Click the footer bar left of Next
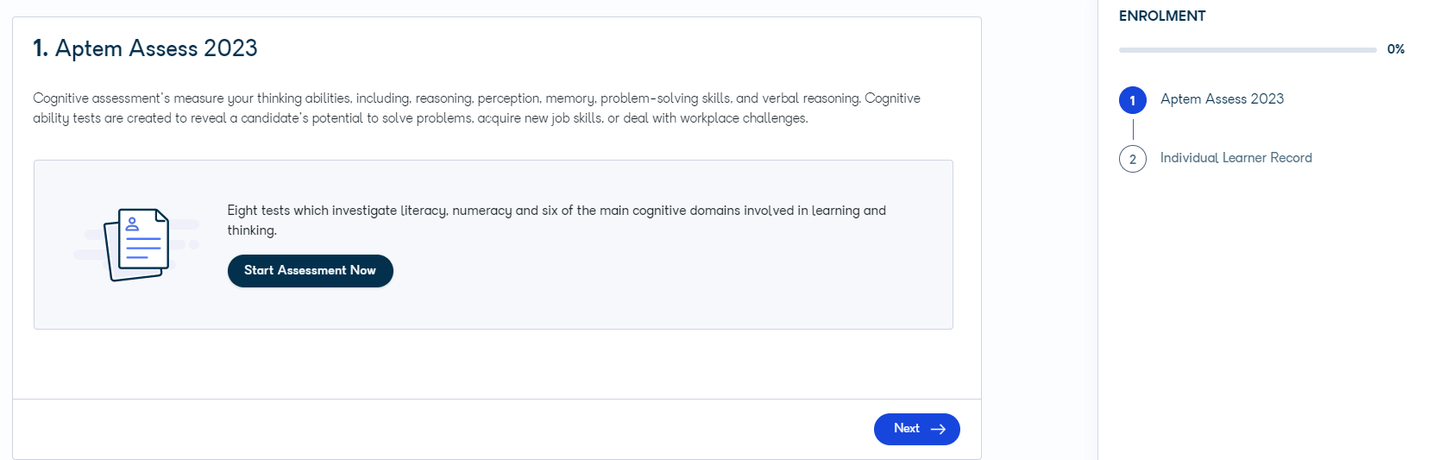 click(x=440, y=429)
